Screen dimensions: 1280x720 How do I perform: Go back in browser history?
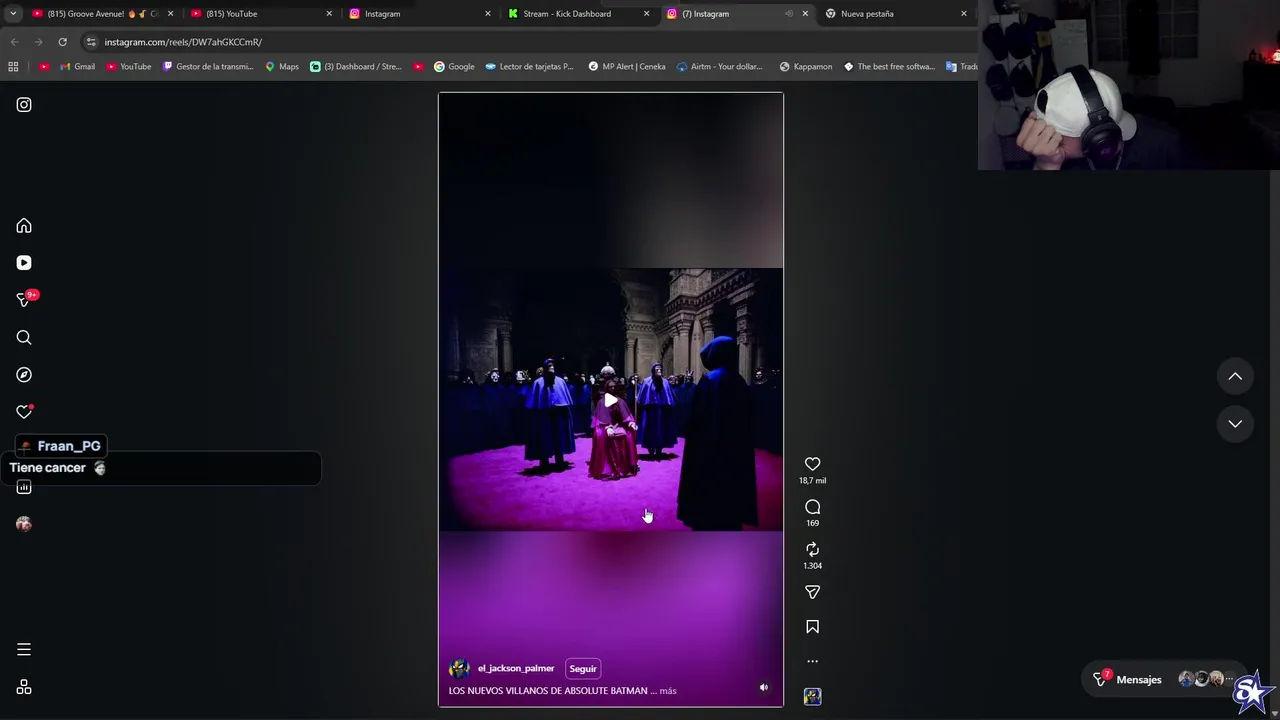[15, 42]
